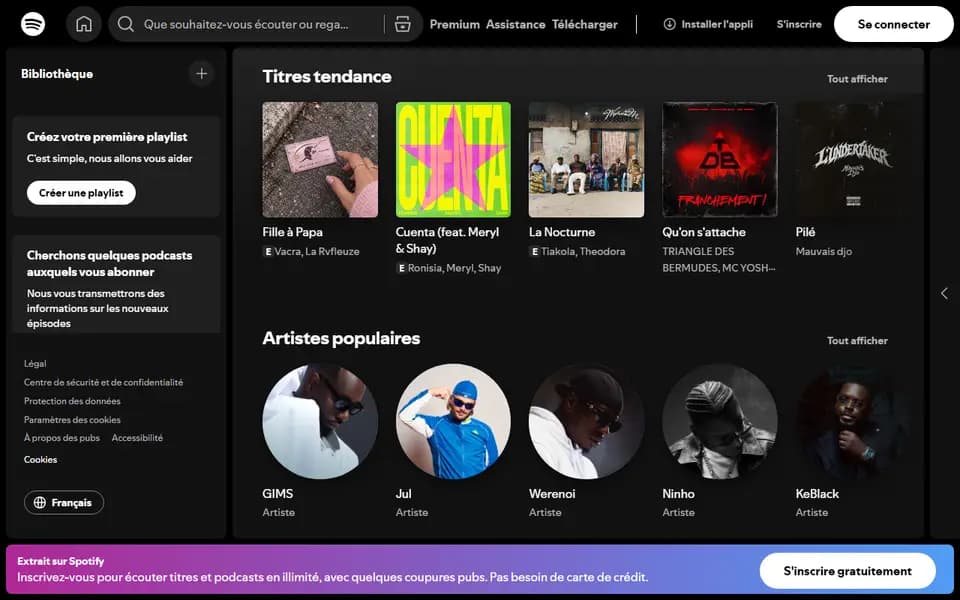Open the Browse (Parcourir) icon
This screenshot has width=960, height=600.
[x=402, y=24]
